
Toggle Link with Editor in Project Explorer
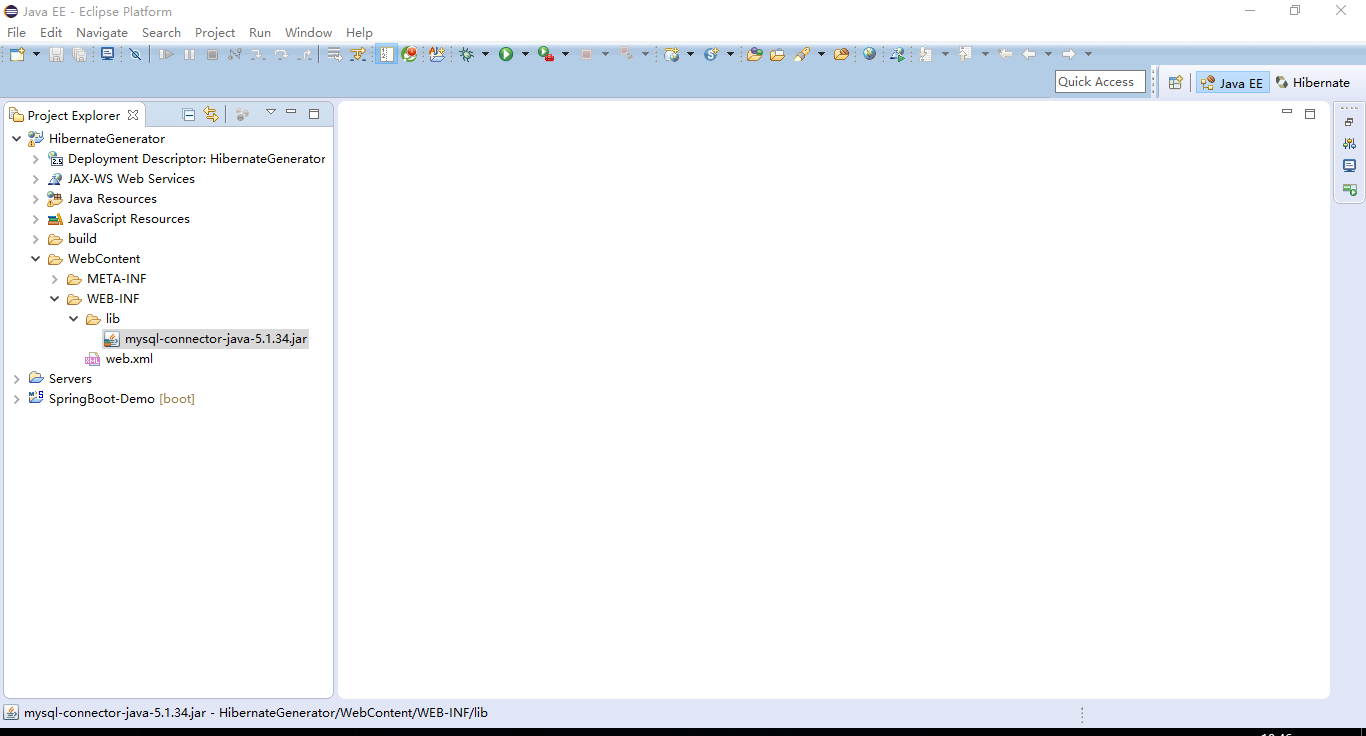tap(211, 115)
